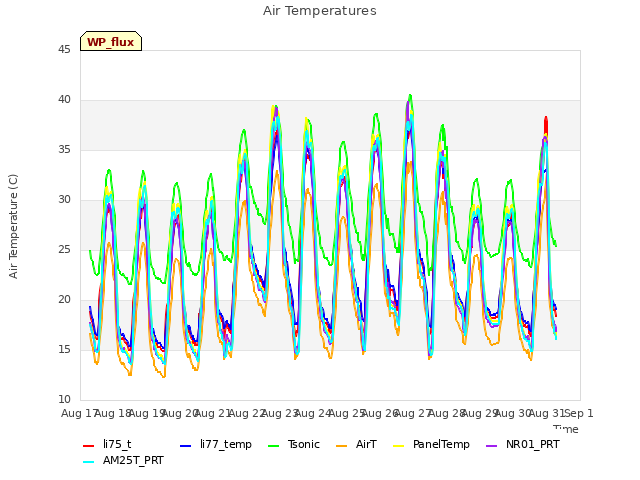Click the yellow PanelTemp legend swatch
This screenshot has height=480, width=640.
(x=398, y=446)
